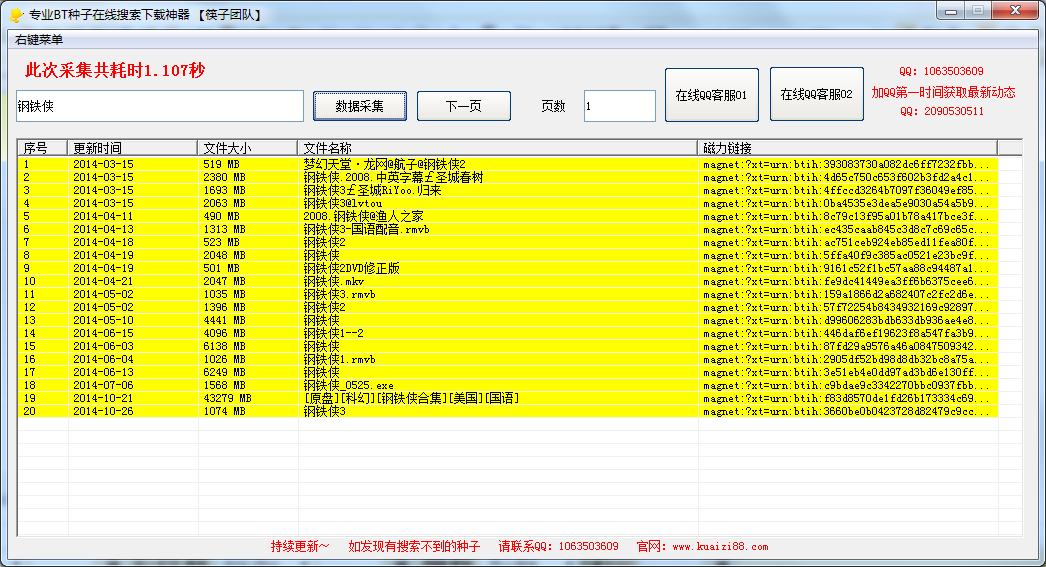
Task: Select row 钢铁侠3￡圣城RiYoo.归来
Action: point(508,190)
